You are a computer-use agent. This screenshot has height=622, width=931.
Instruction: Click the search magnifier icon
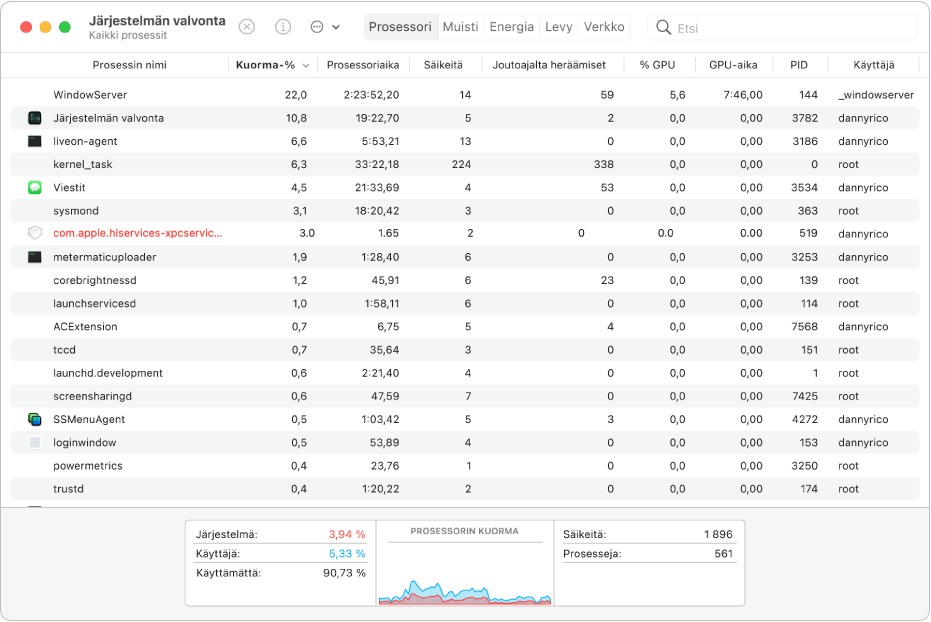point(663,27)
